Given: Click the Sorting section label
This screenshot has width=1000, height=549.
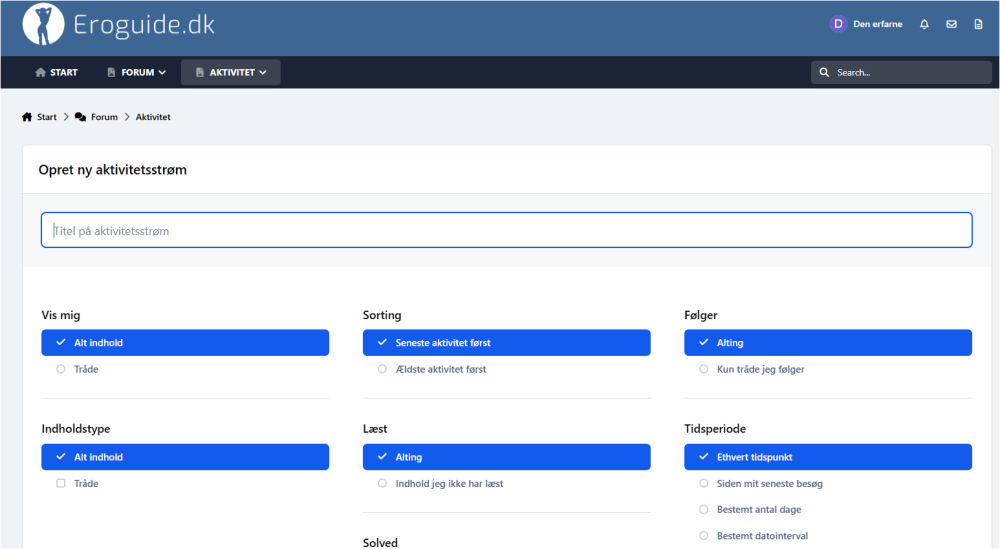Looking at the screenshot, I should pyautogui.click(x=382, y=315).
